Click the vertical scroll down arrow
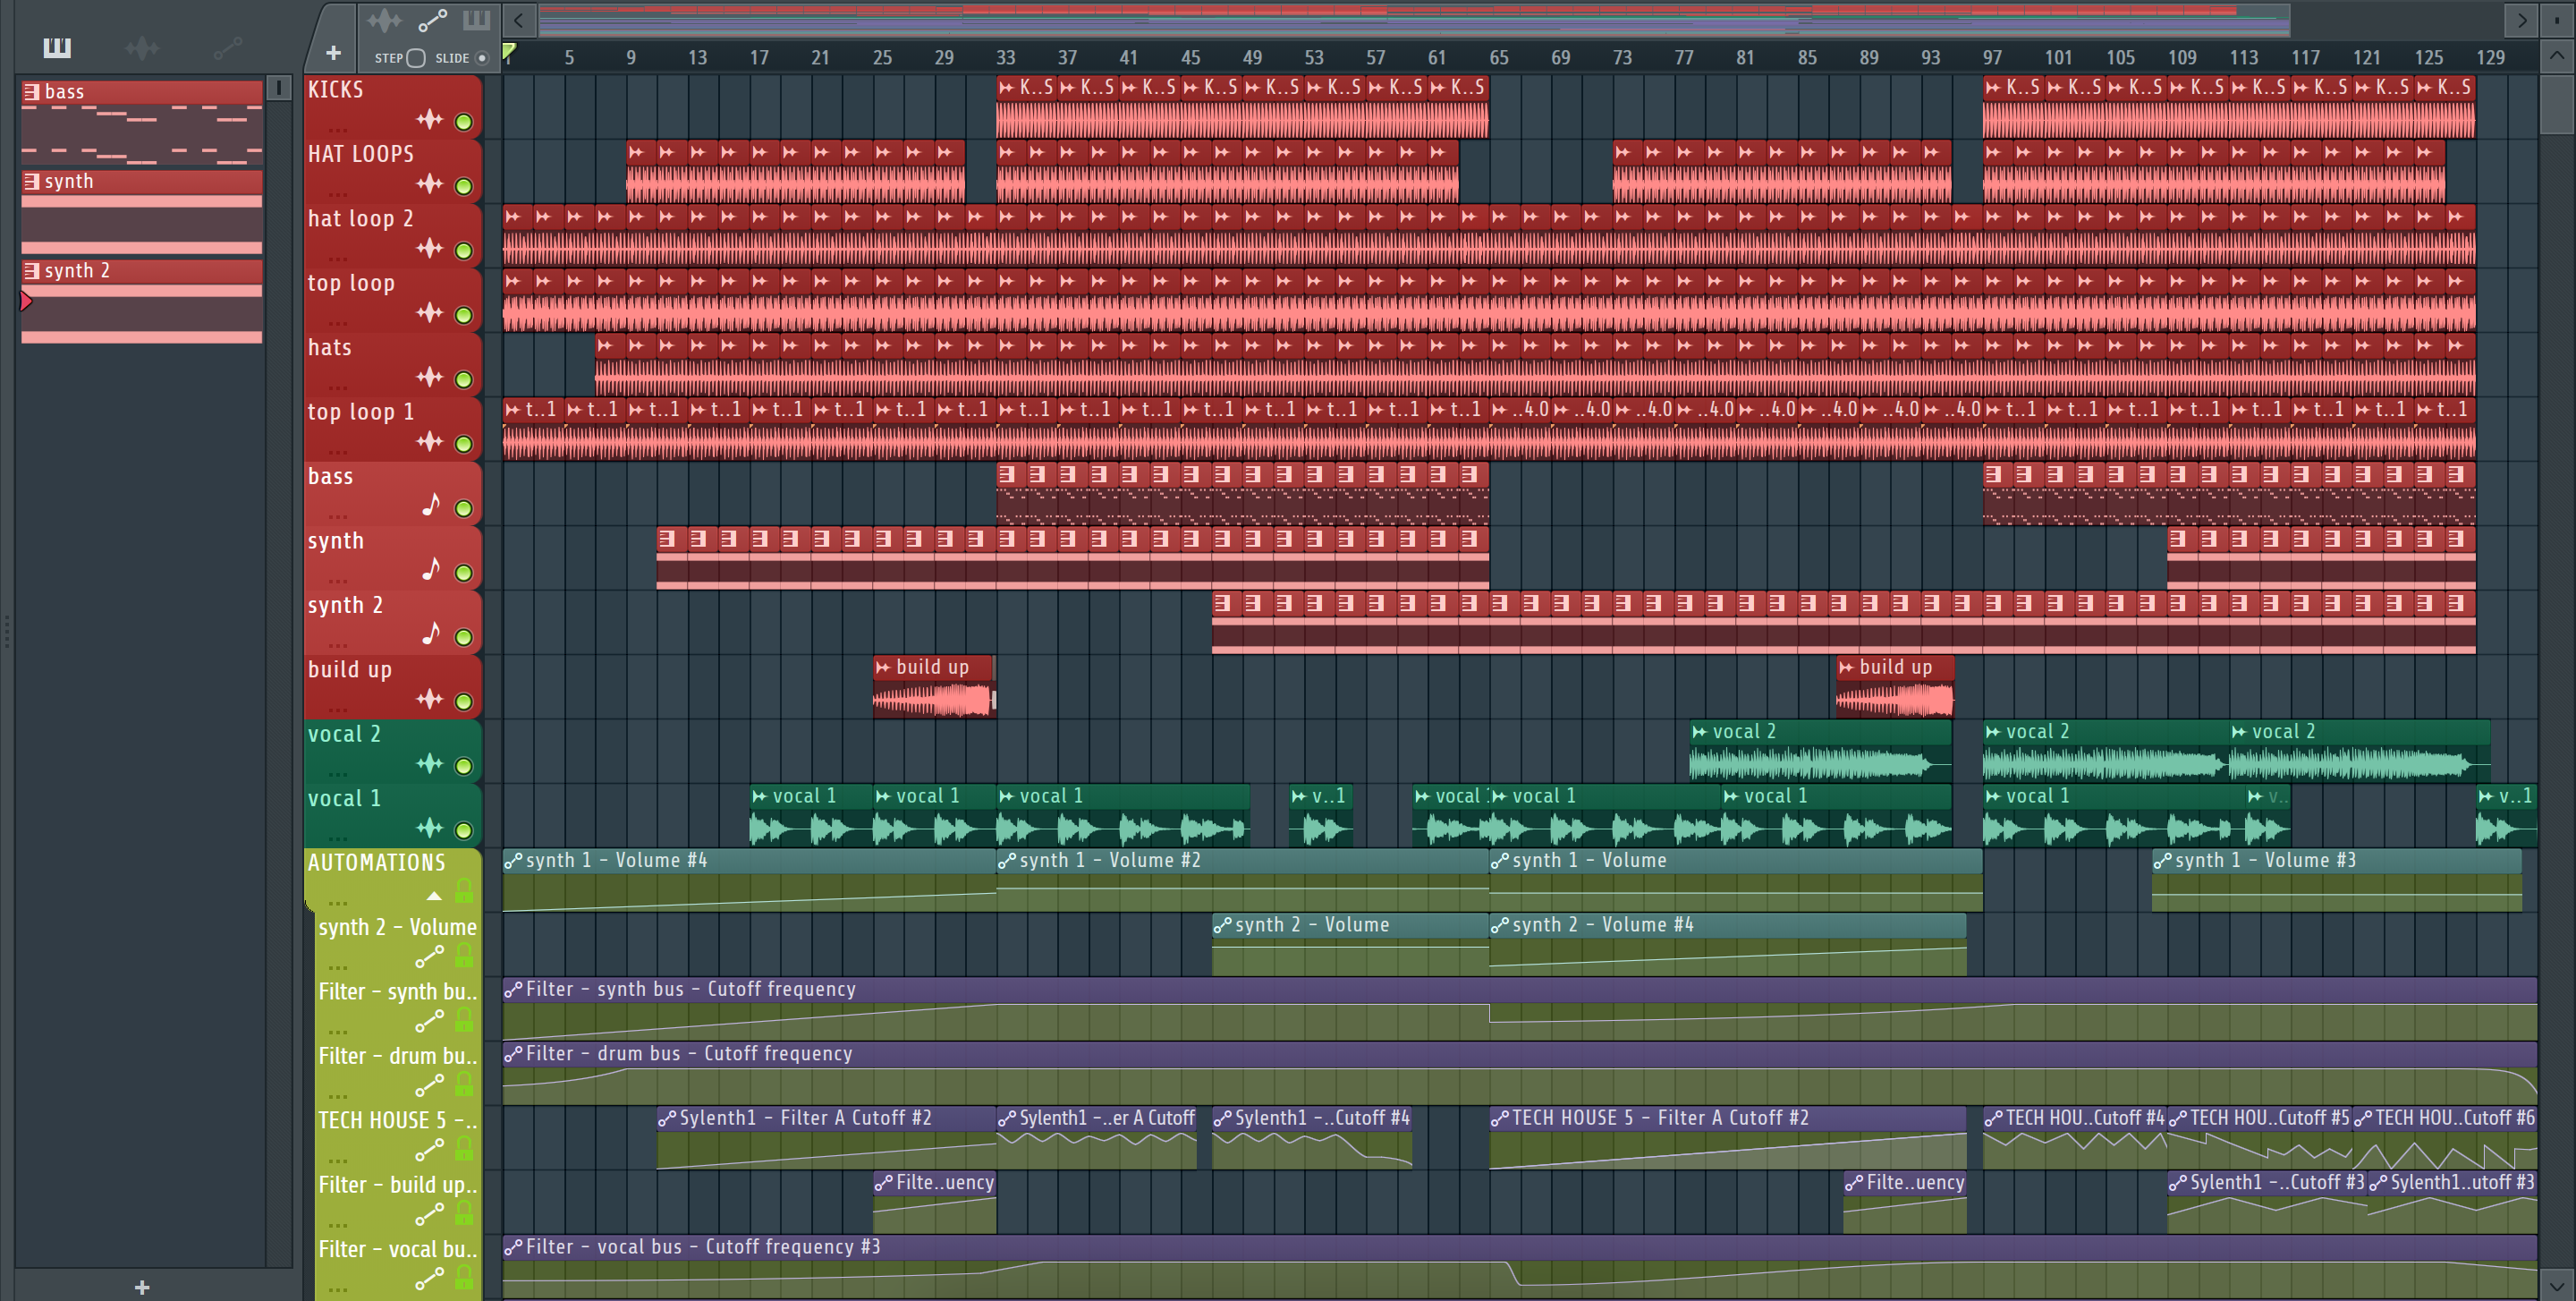Image resolution: width=2576 pixels, height=1301 pixels. pos(2557,1285)
